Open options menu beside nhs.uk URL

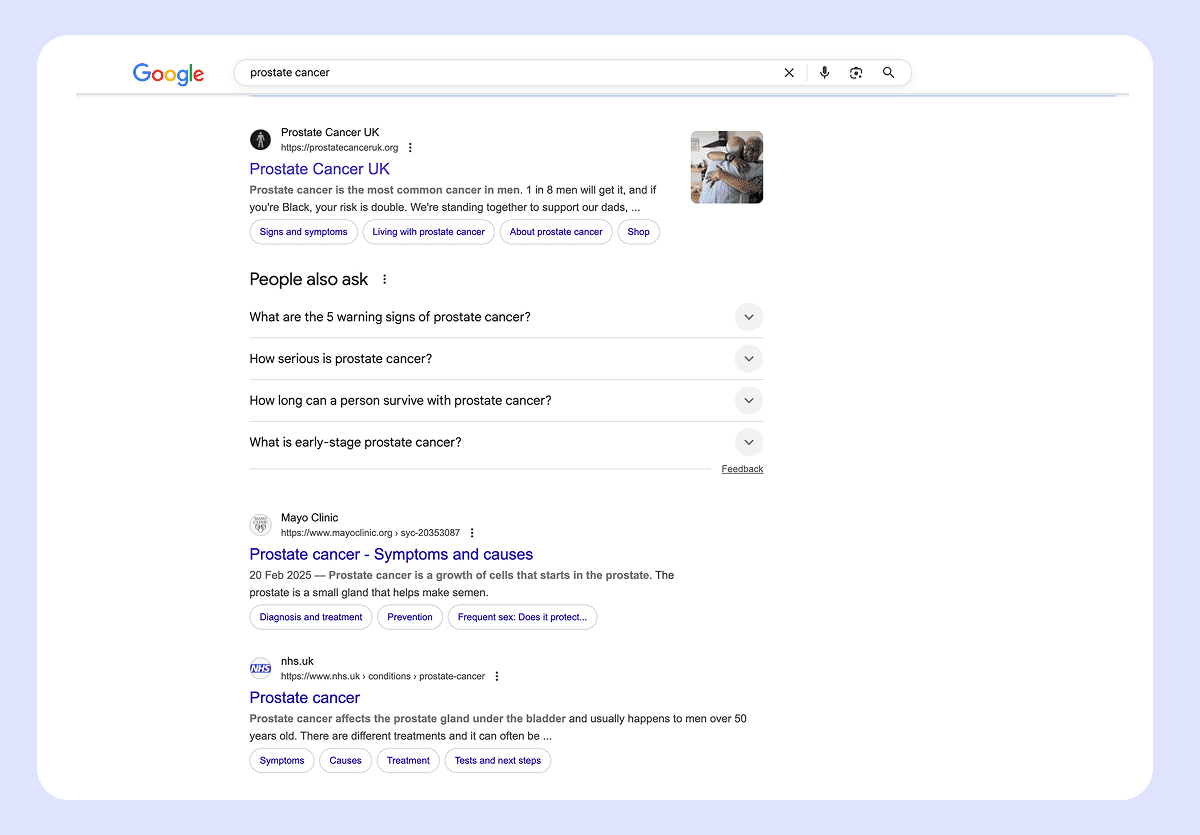click(497, 676)
